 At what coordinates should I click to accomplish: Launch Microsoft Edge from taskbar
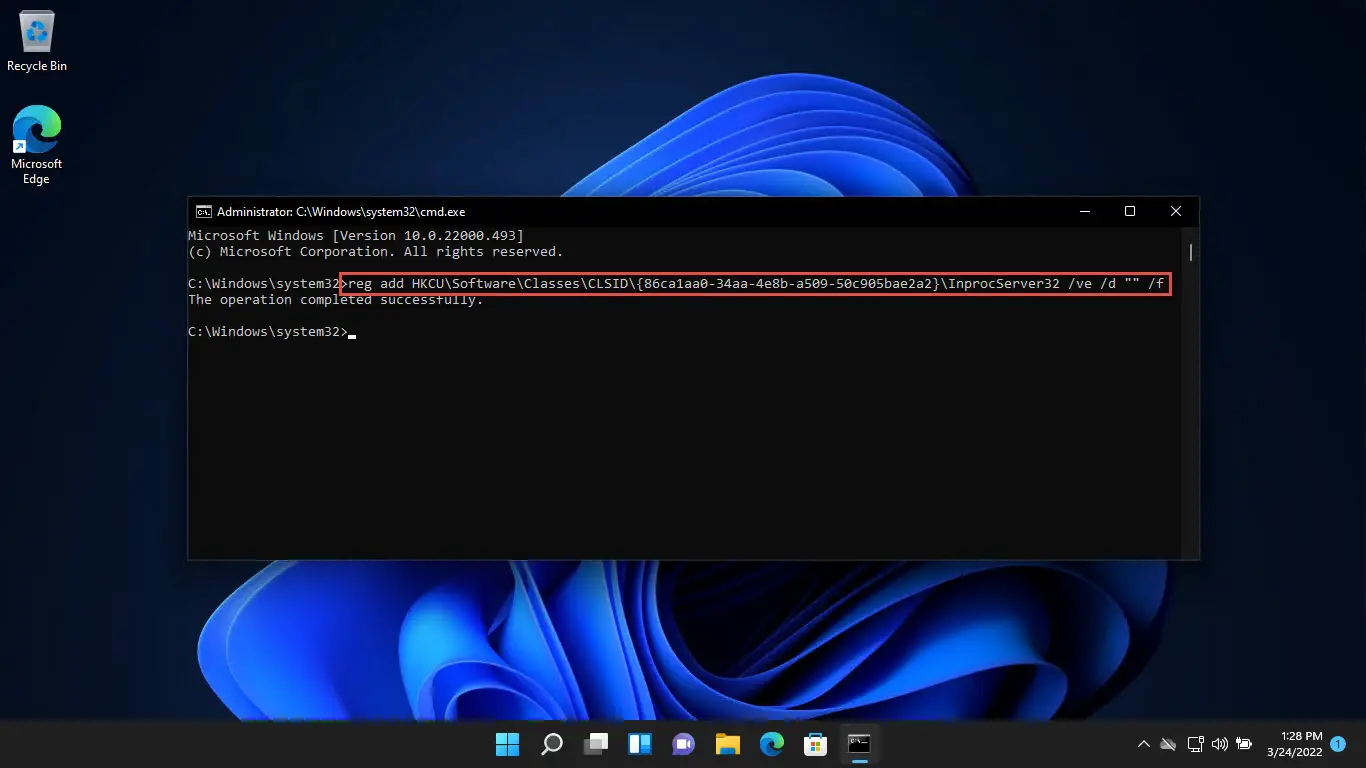(771, 744)
